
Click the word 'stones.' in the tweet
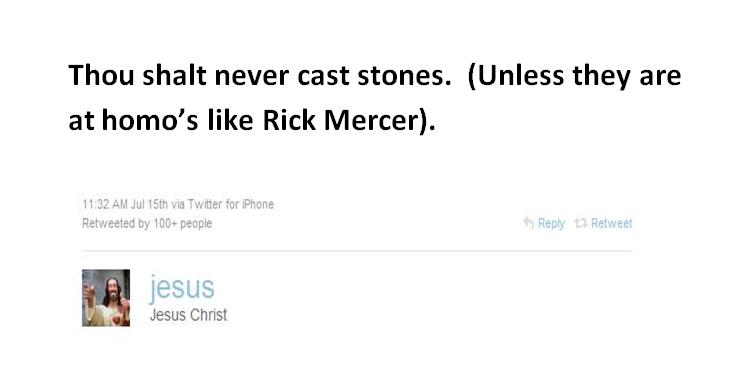pyautogui.click(x=404, y=76)
